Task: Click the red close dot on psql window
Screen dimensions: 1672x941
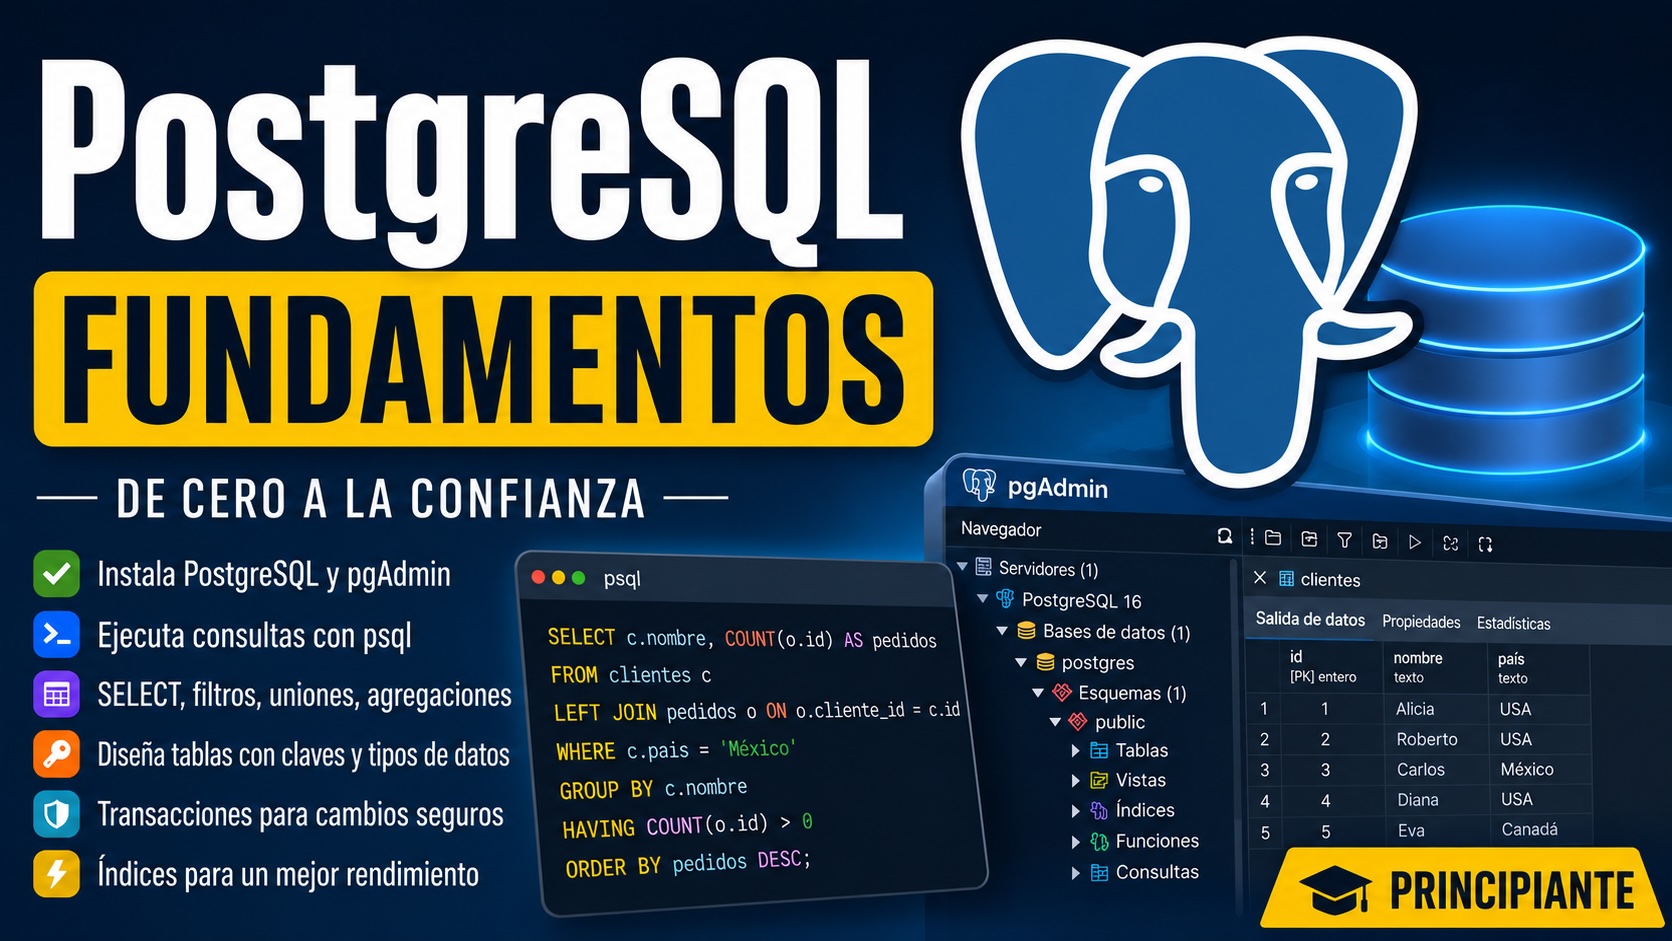Action: pyautogui.click(x=538, y=577)
